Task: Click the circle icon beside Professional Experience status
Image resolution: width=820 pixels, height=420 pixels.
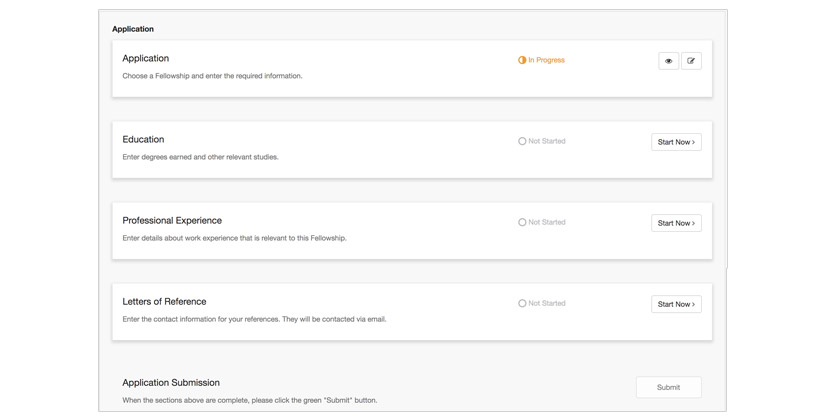Action: [522, 222]
